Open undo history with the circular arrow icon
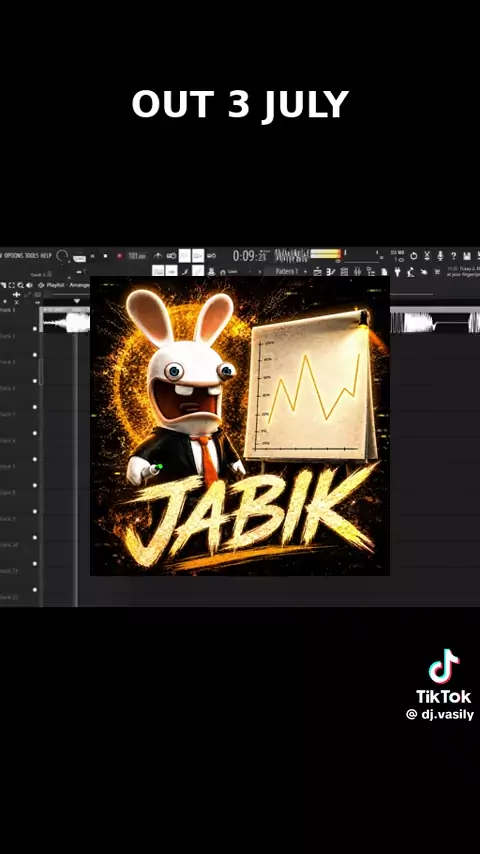The height and width of the screenshot is (854, 480). [413, 256]
